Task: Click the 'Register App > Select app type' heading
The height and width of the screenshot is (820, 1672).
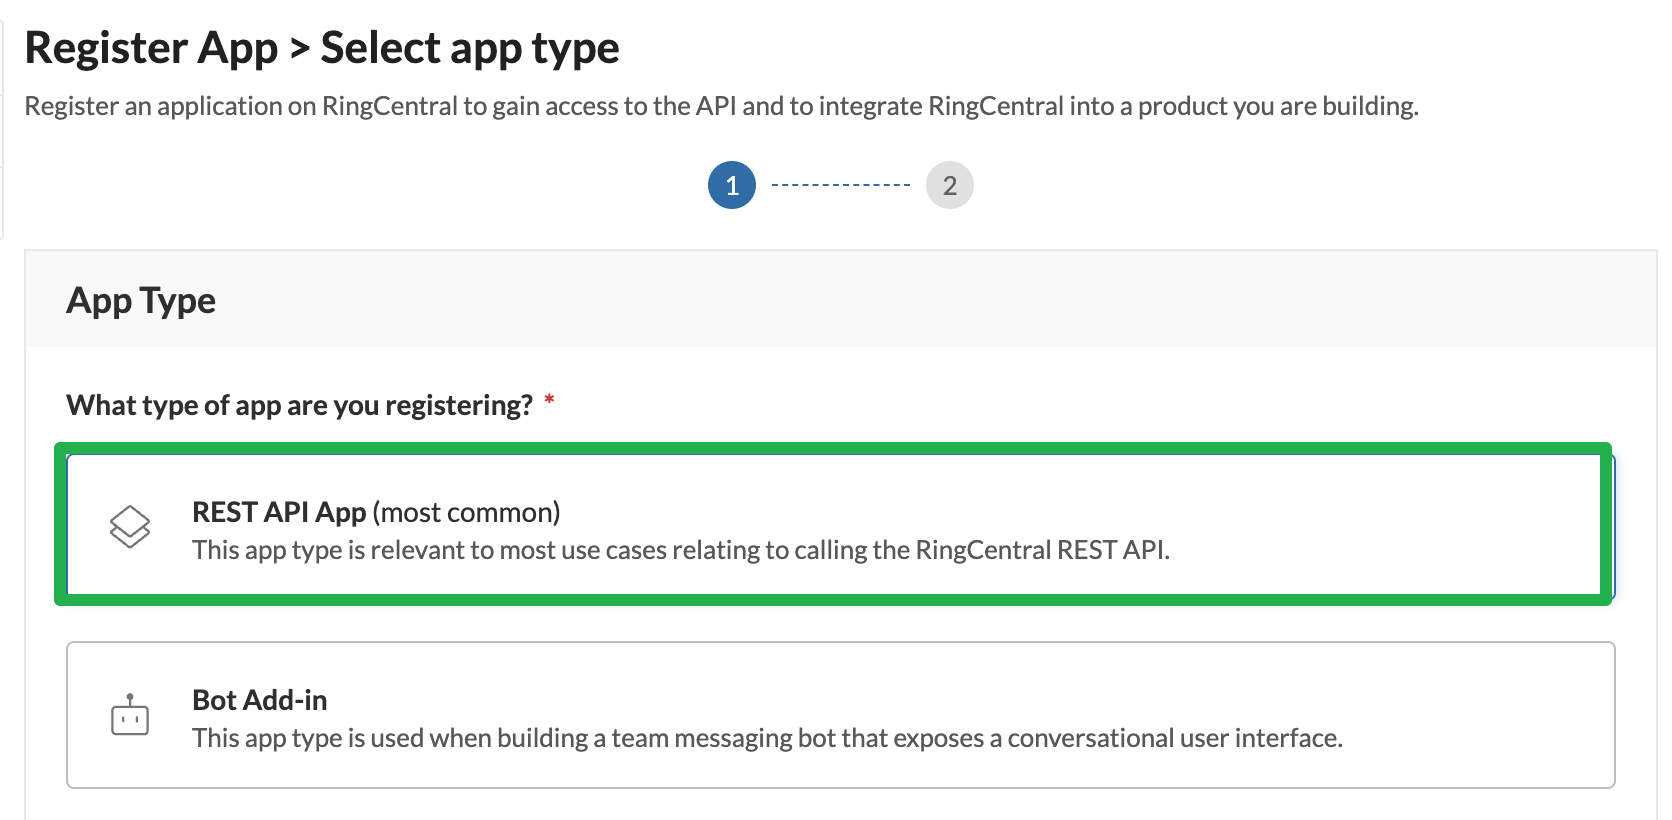Action: (322, 48)
